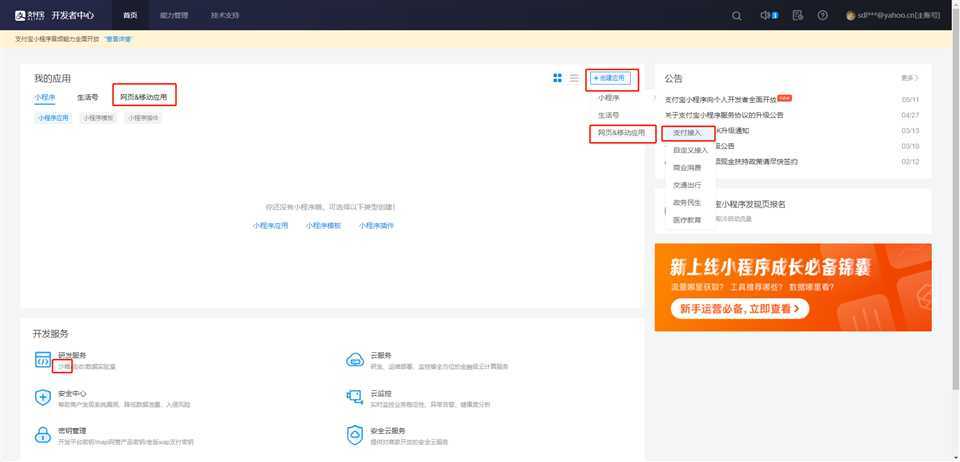Choose 生活号 in the create app menu

pyautogui.click(x=609, y=115)
